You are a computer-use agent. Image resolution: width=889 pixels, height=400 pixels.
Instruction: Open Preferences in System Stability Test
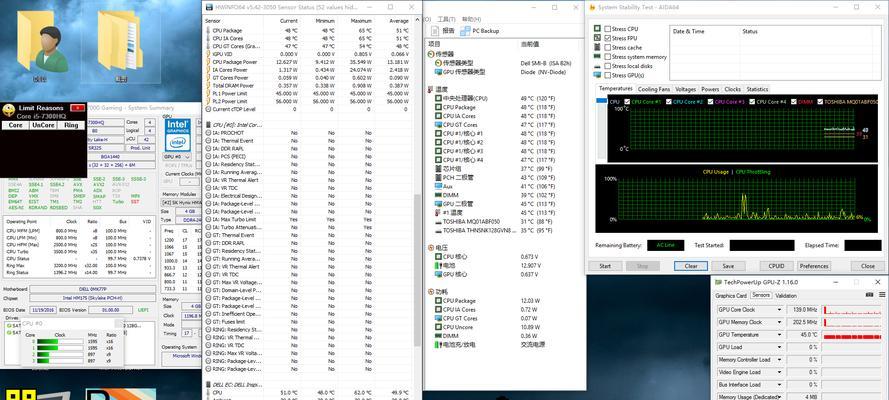point(814,266)
